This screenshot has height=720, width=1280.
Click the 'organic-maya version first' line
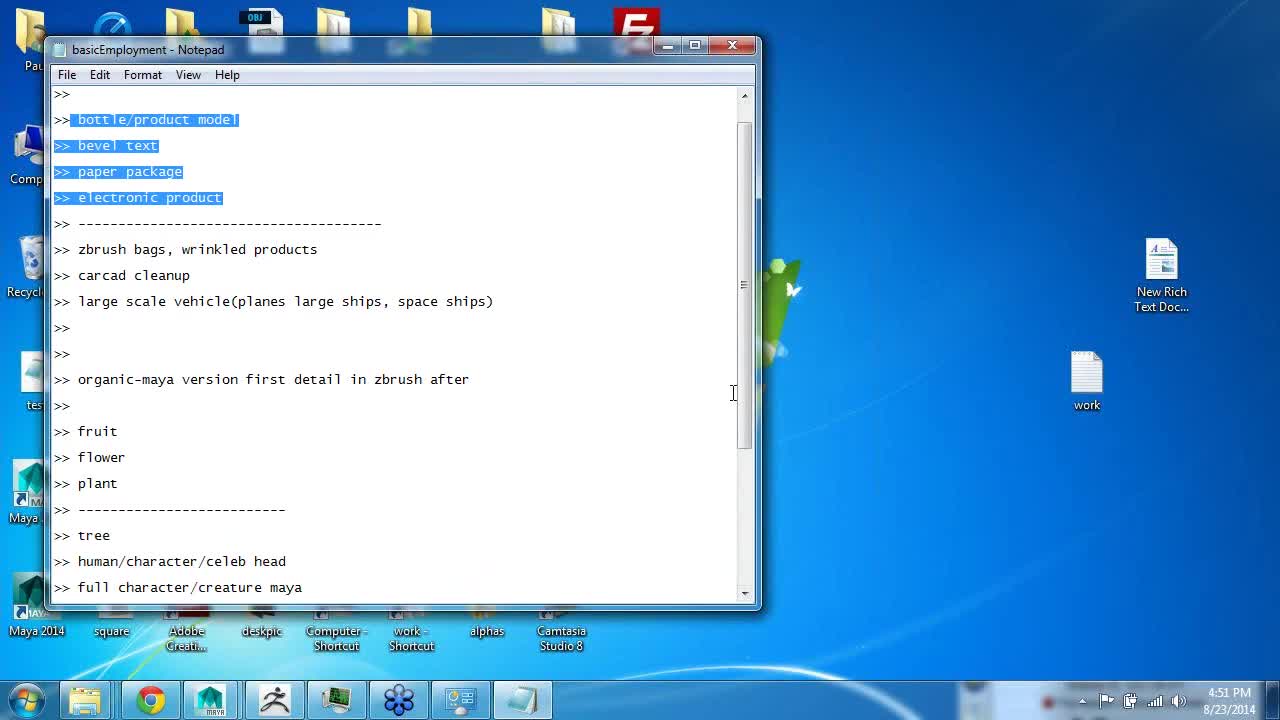(273, 380)
